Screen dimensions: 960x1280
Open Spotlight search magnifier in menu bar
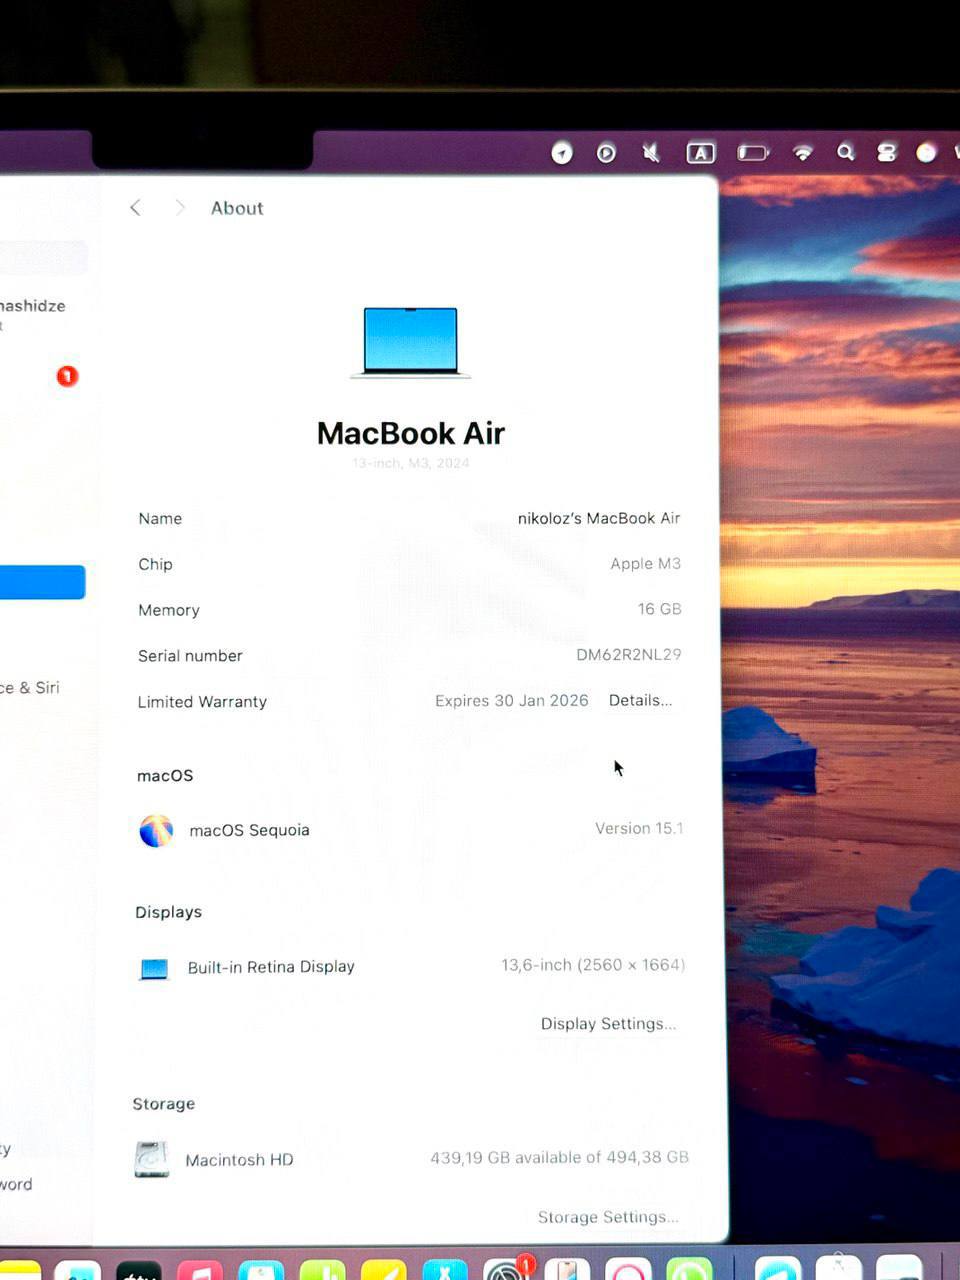846,152
